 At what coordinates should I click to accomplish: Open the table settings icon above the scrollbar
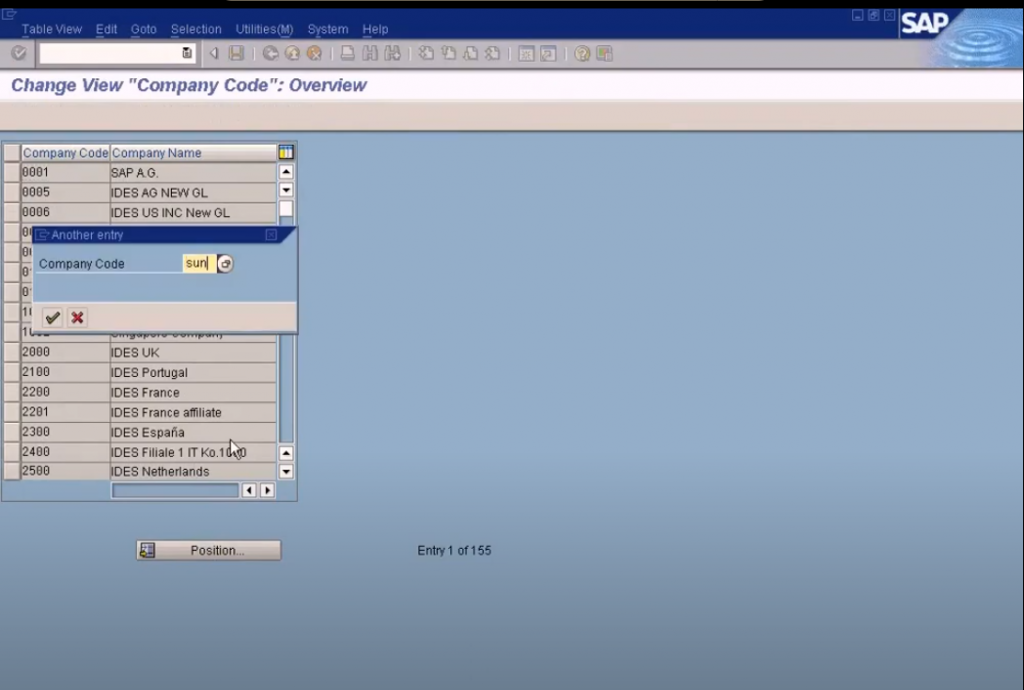285,153
